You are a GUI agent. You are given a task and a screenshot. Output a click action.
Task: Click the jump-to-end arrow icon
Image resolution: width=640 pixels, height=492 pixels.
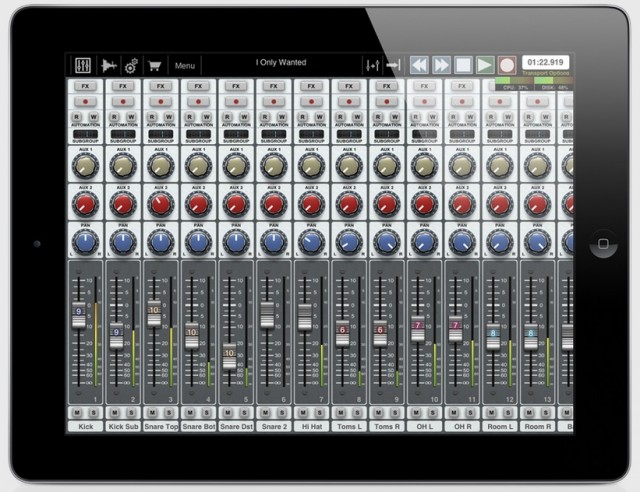click(393, 65)
